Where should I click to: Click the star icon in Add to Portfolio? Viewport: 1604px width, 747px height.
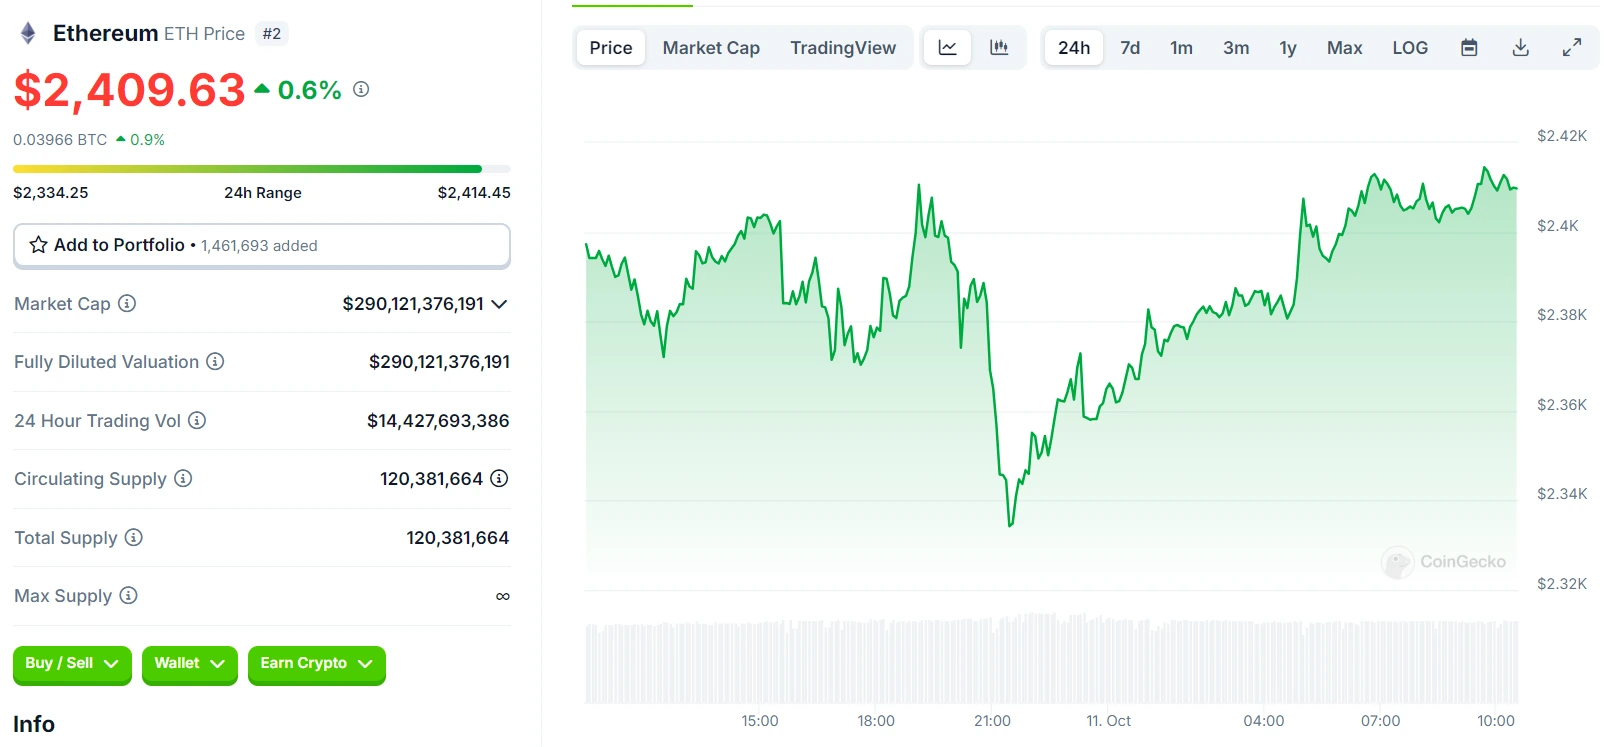[x=38, y=245]
